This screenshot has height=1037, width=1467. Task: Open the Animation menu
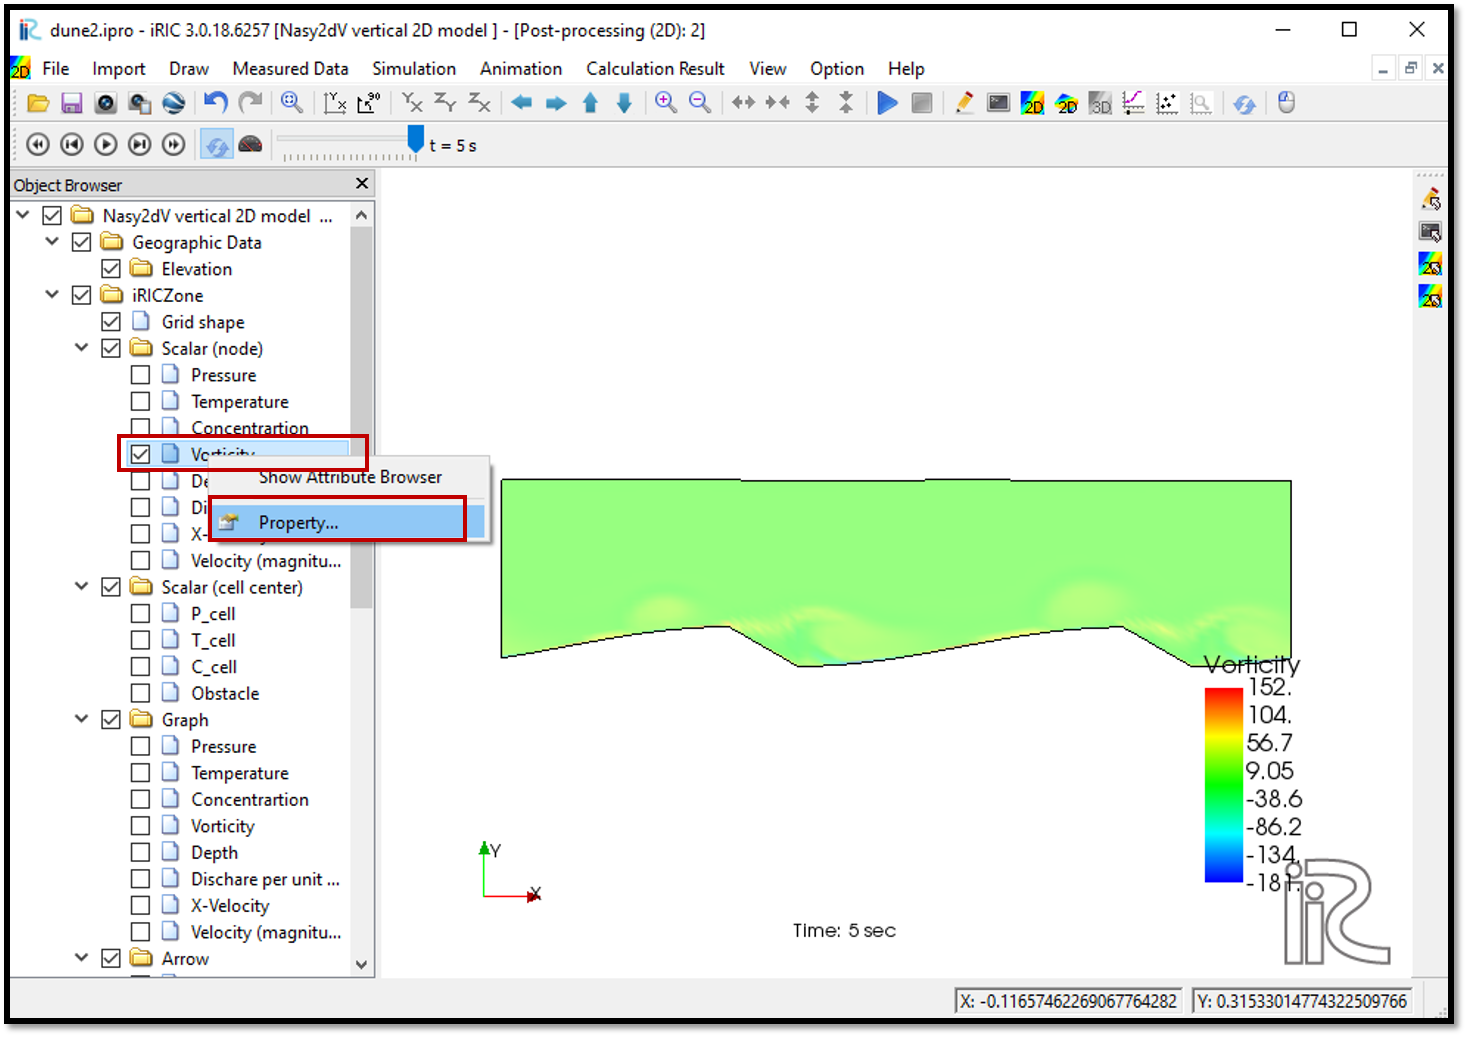[520, 68]
